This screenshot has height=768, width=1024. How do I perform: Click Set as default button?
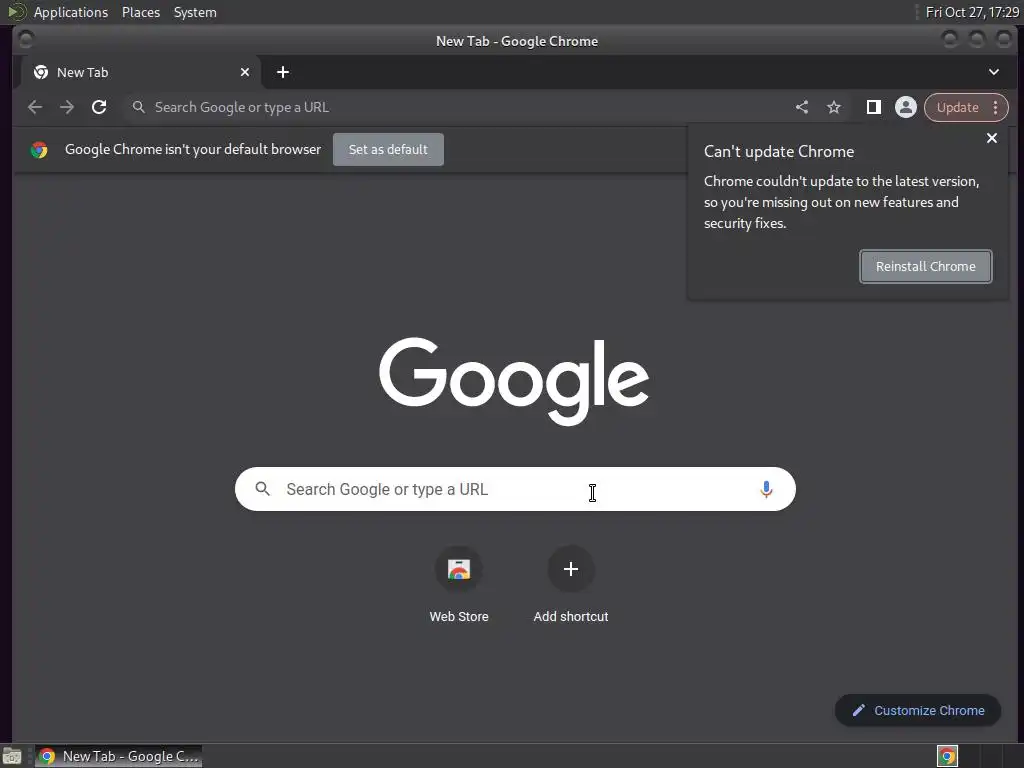tap(388, 150)
